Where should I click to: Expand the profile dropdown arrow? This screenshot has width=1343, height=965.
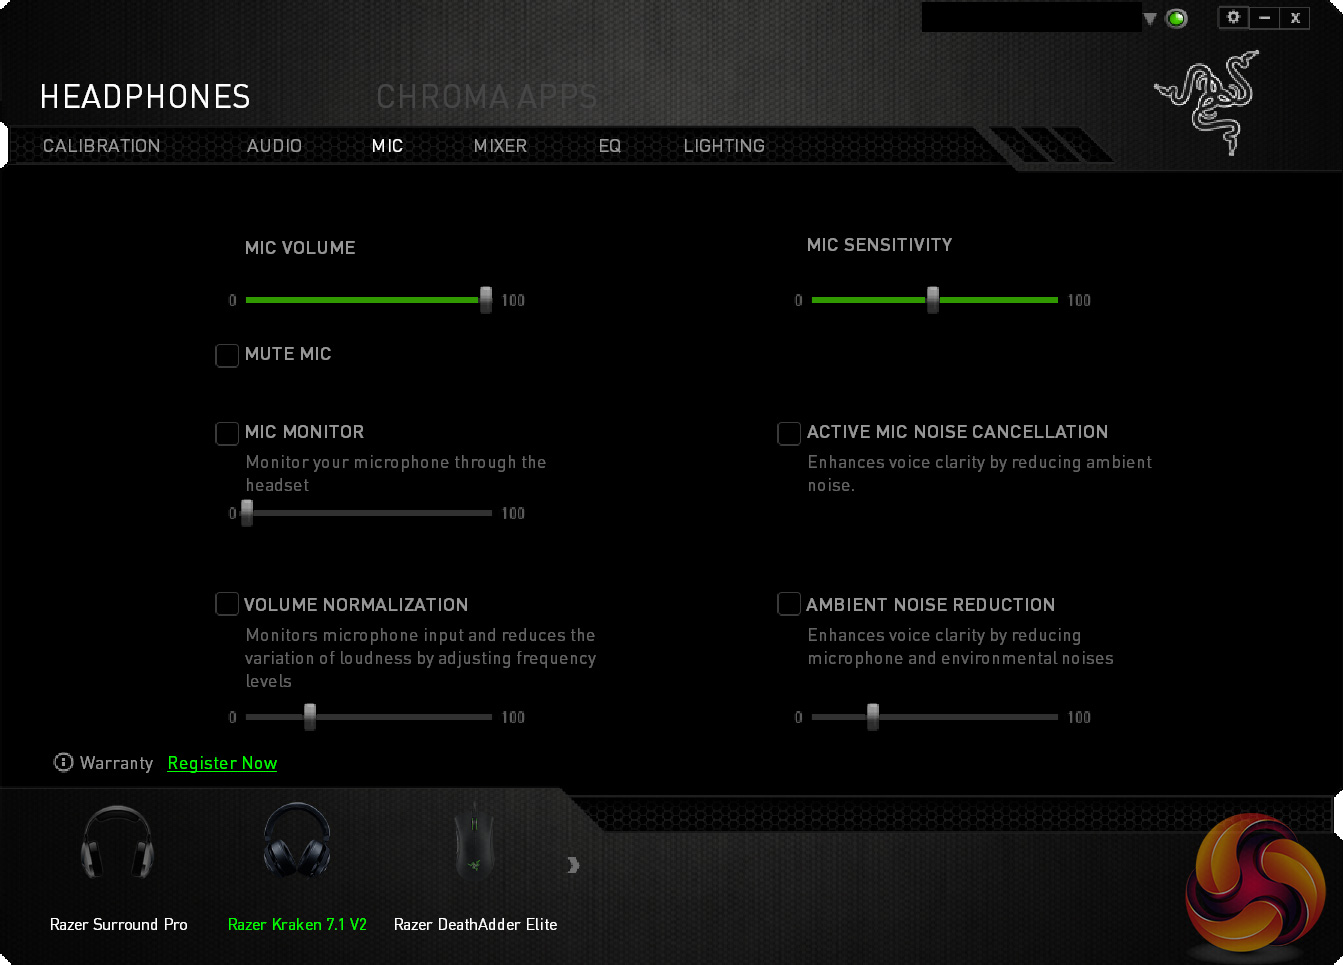pos(1150,18)
